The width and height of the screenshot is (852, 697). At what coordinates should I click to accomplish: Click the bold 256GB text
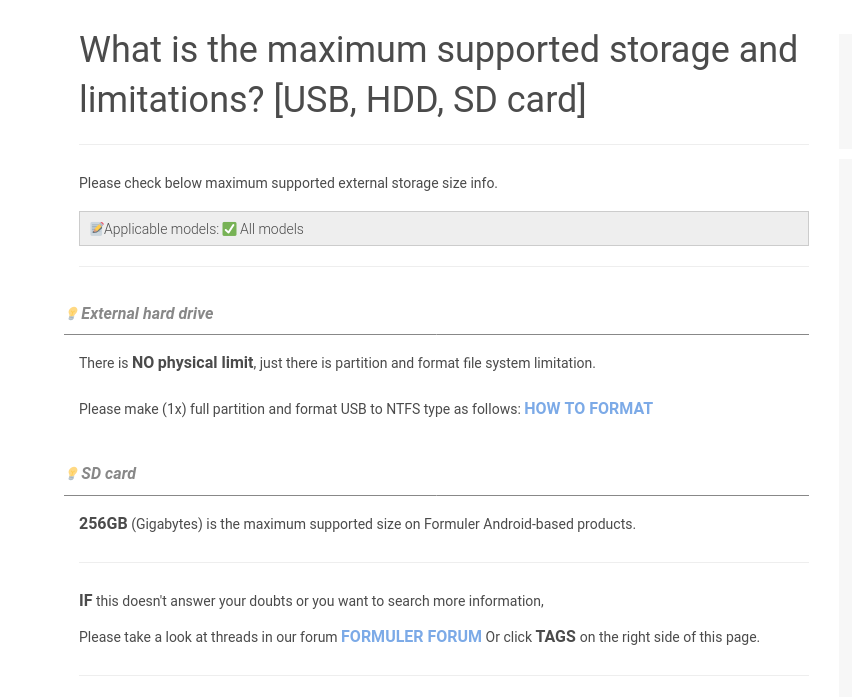[x=103, y=523]
